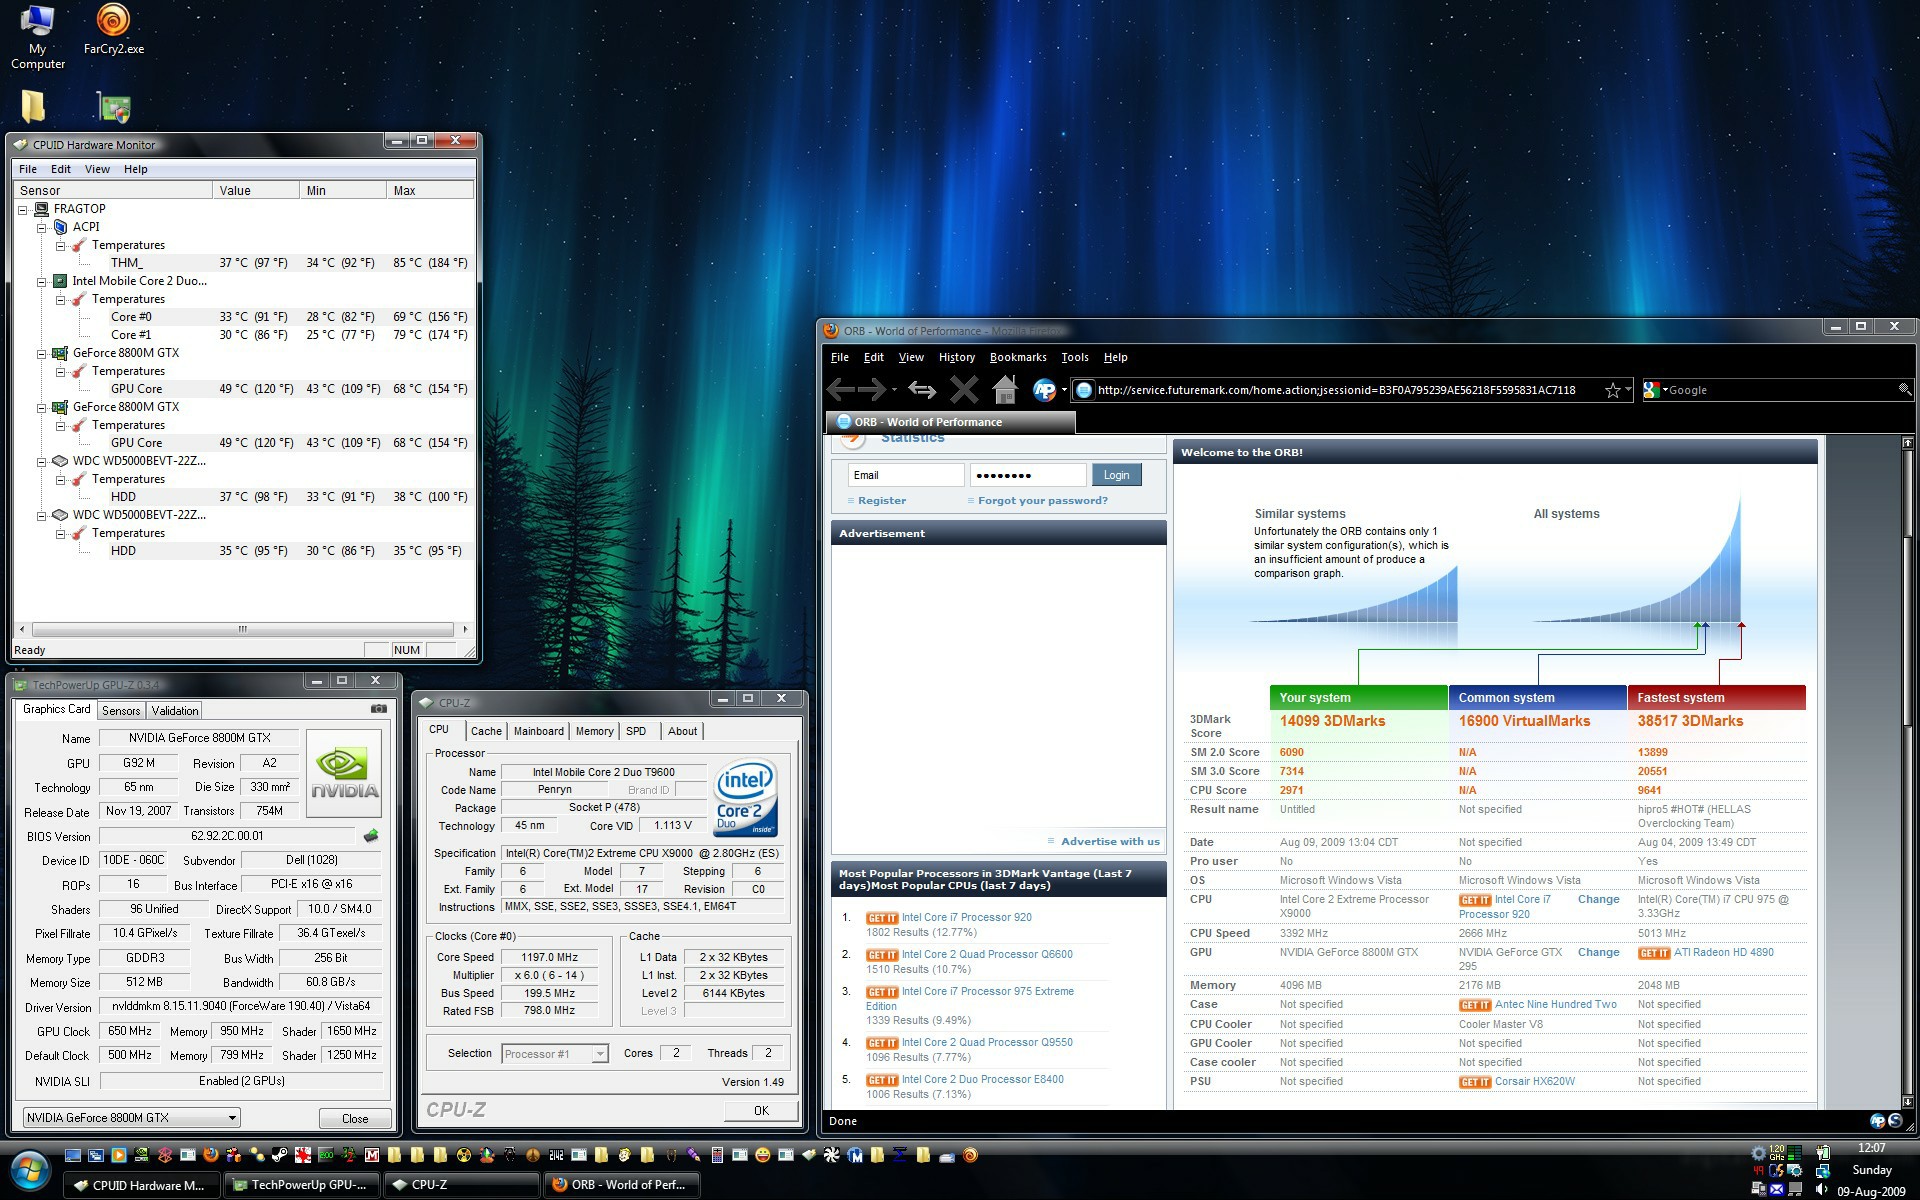The image size is (1920, 1200).
Task: Click the Firefox reload arrows icon
Action: (922, 390)
